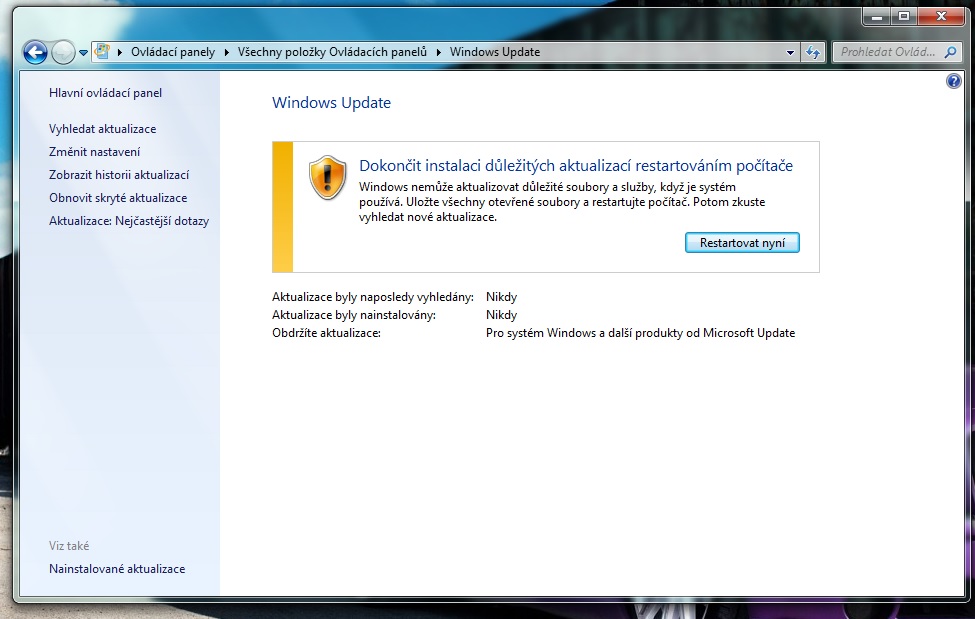Minimize the Windows Update window
The image size is (975, 619).
pos(877,17)
